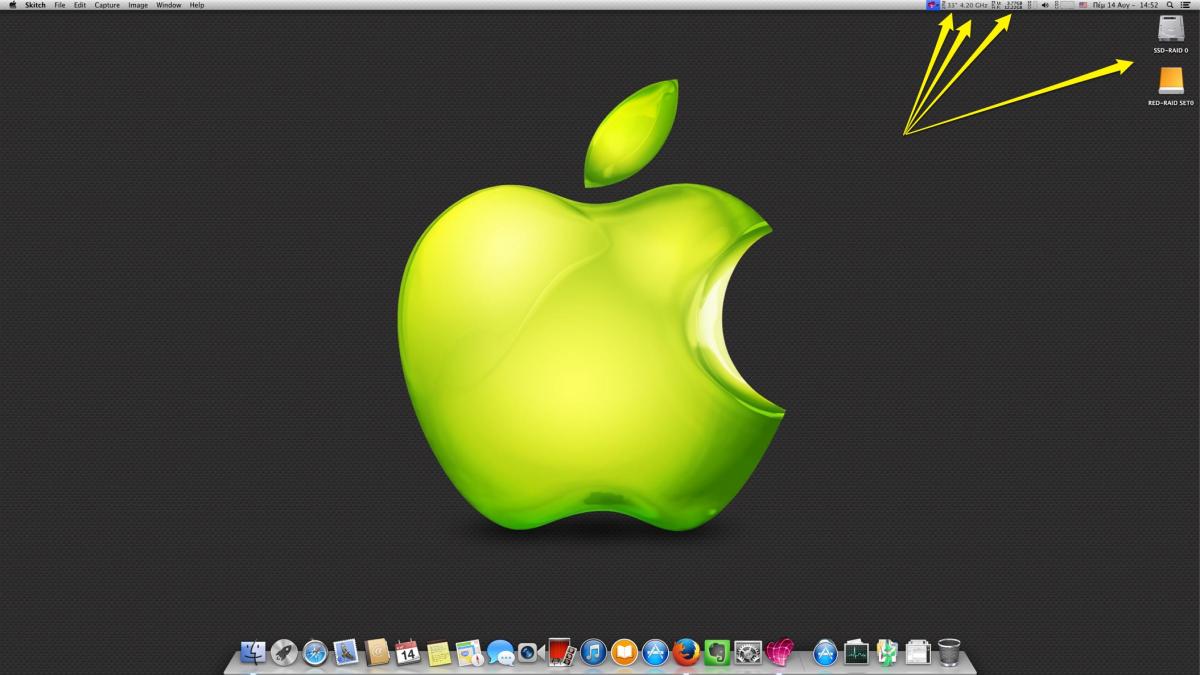
Task: Open the Window menu
Action: click(x=169, y=5)
